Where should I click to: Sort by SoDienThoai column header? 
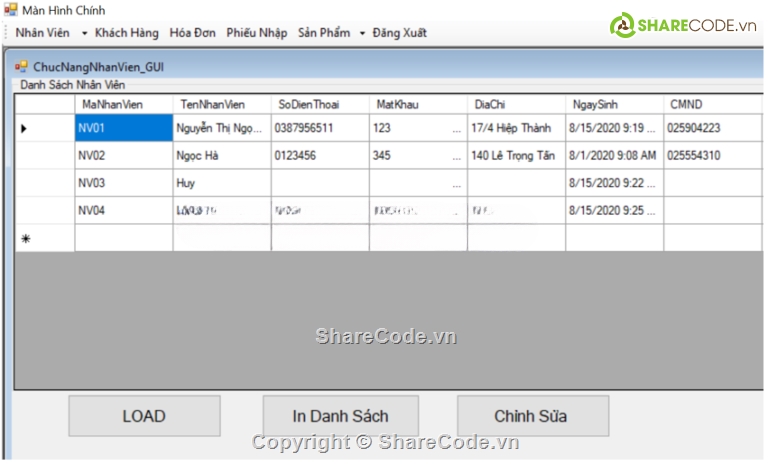tap(320, 104)
